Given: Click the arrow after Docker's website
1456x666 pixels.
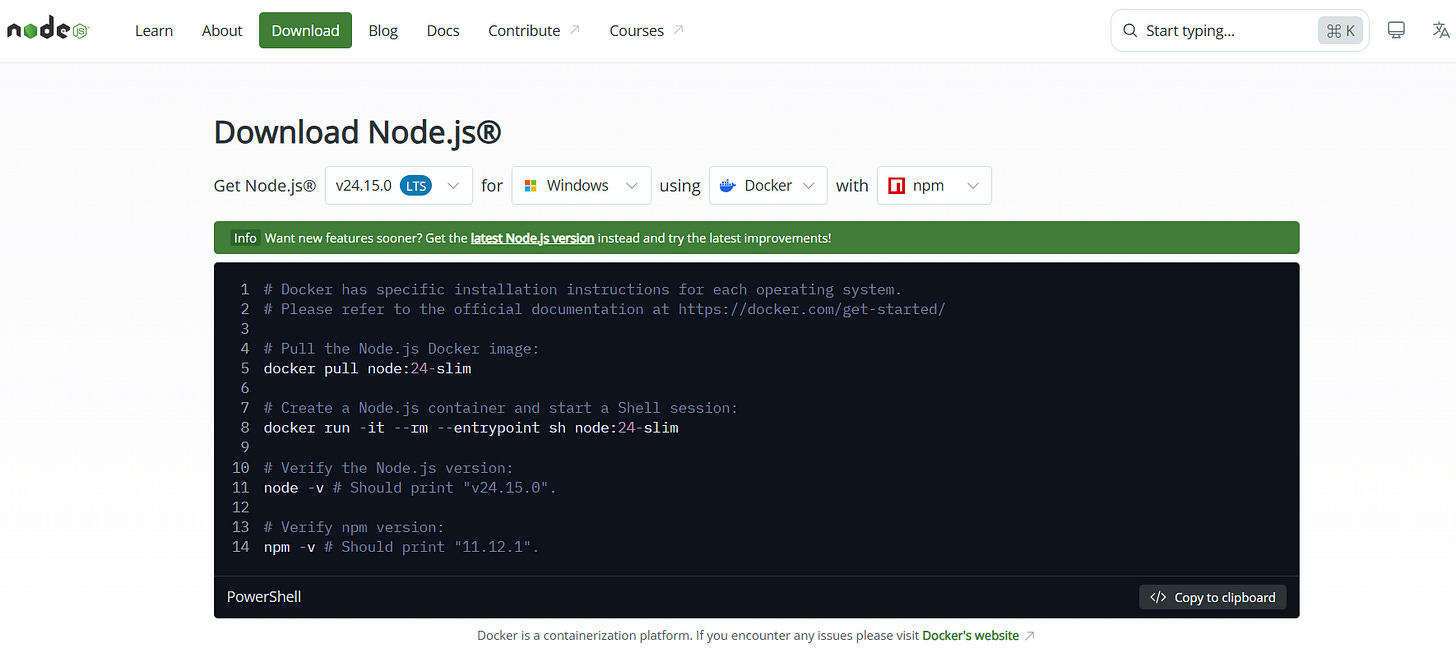Looking at the screenshot, I should click(1030, 635).
